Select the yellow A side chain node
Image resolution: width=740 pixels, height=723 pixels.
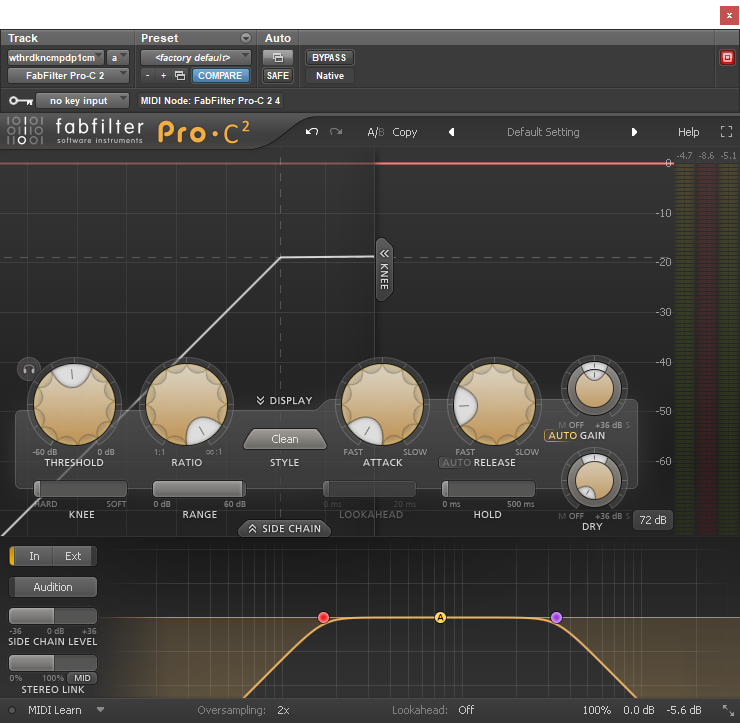coord(440,617)
